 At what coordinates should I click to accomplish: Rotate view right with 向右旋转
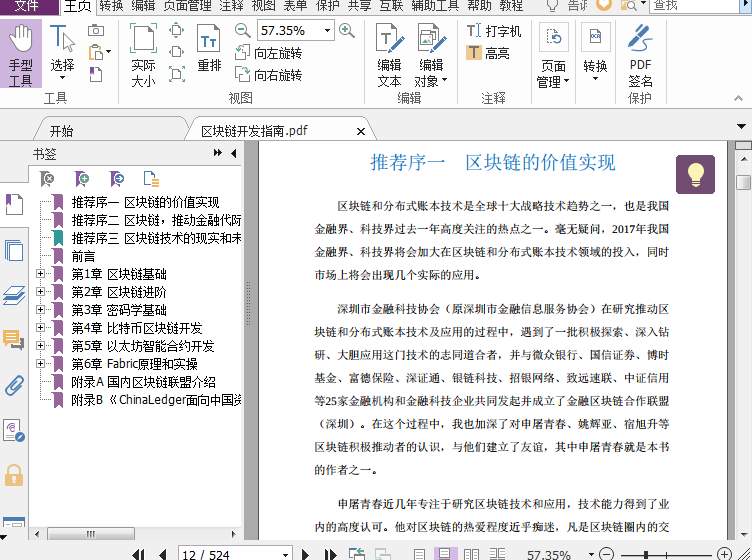pos(268,75)
